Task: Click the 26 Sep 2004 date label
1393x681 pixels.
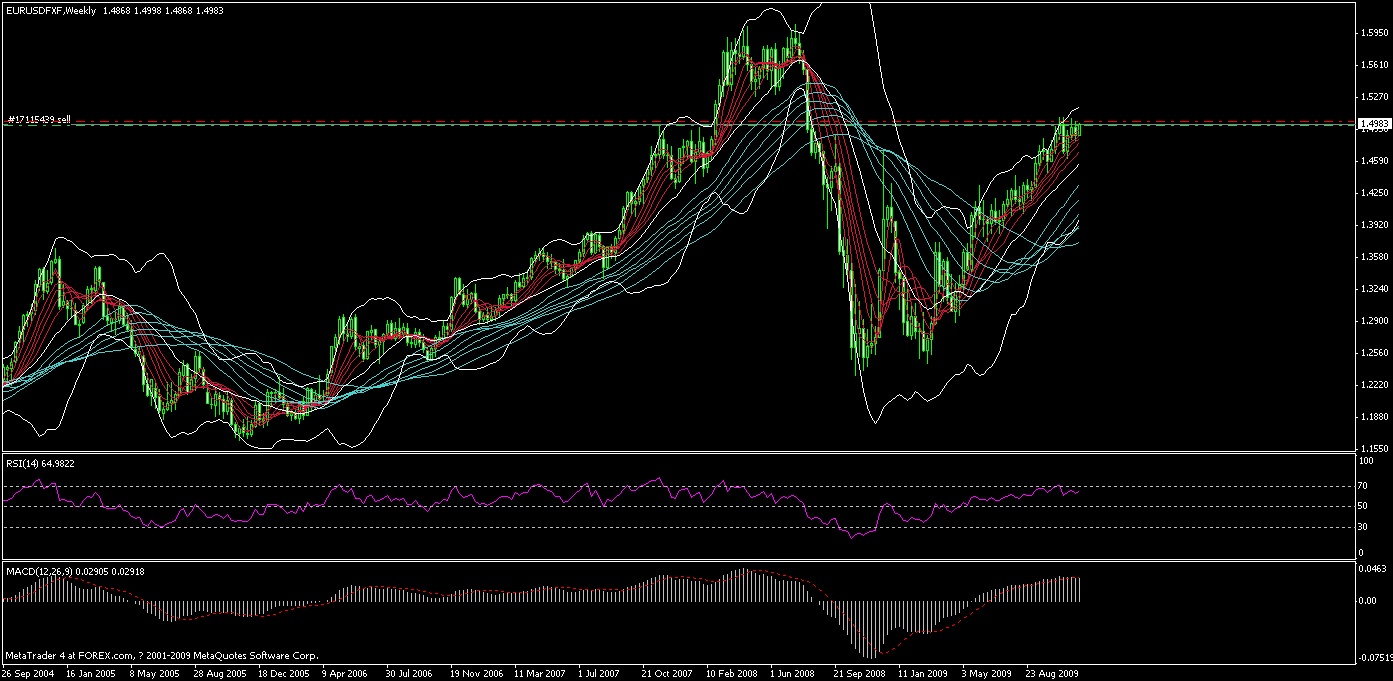Action: coord(31,674)
